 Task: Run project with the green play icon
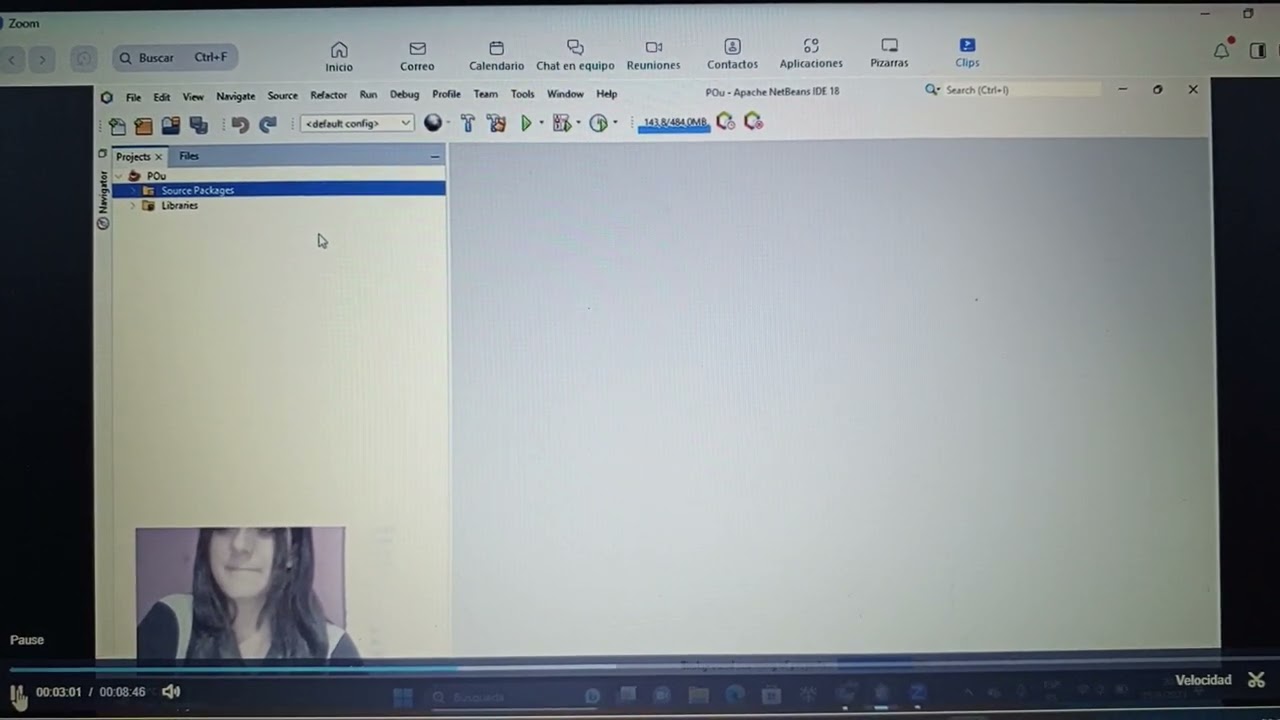pyautogui.click(x=526, y=123)
